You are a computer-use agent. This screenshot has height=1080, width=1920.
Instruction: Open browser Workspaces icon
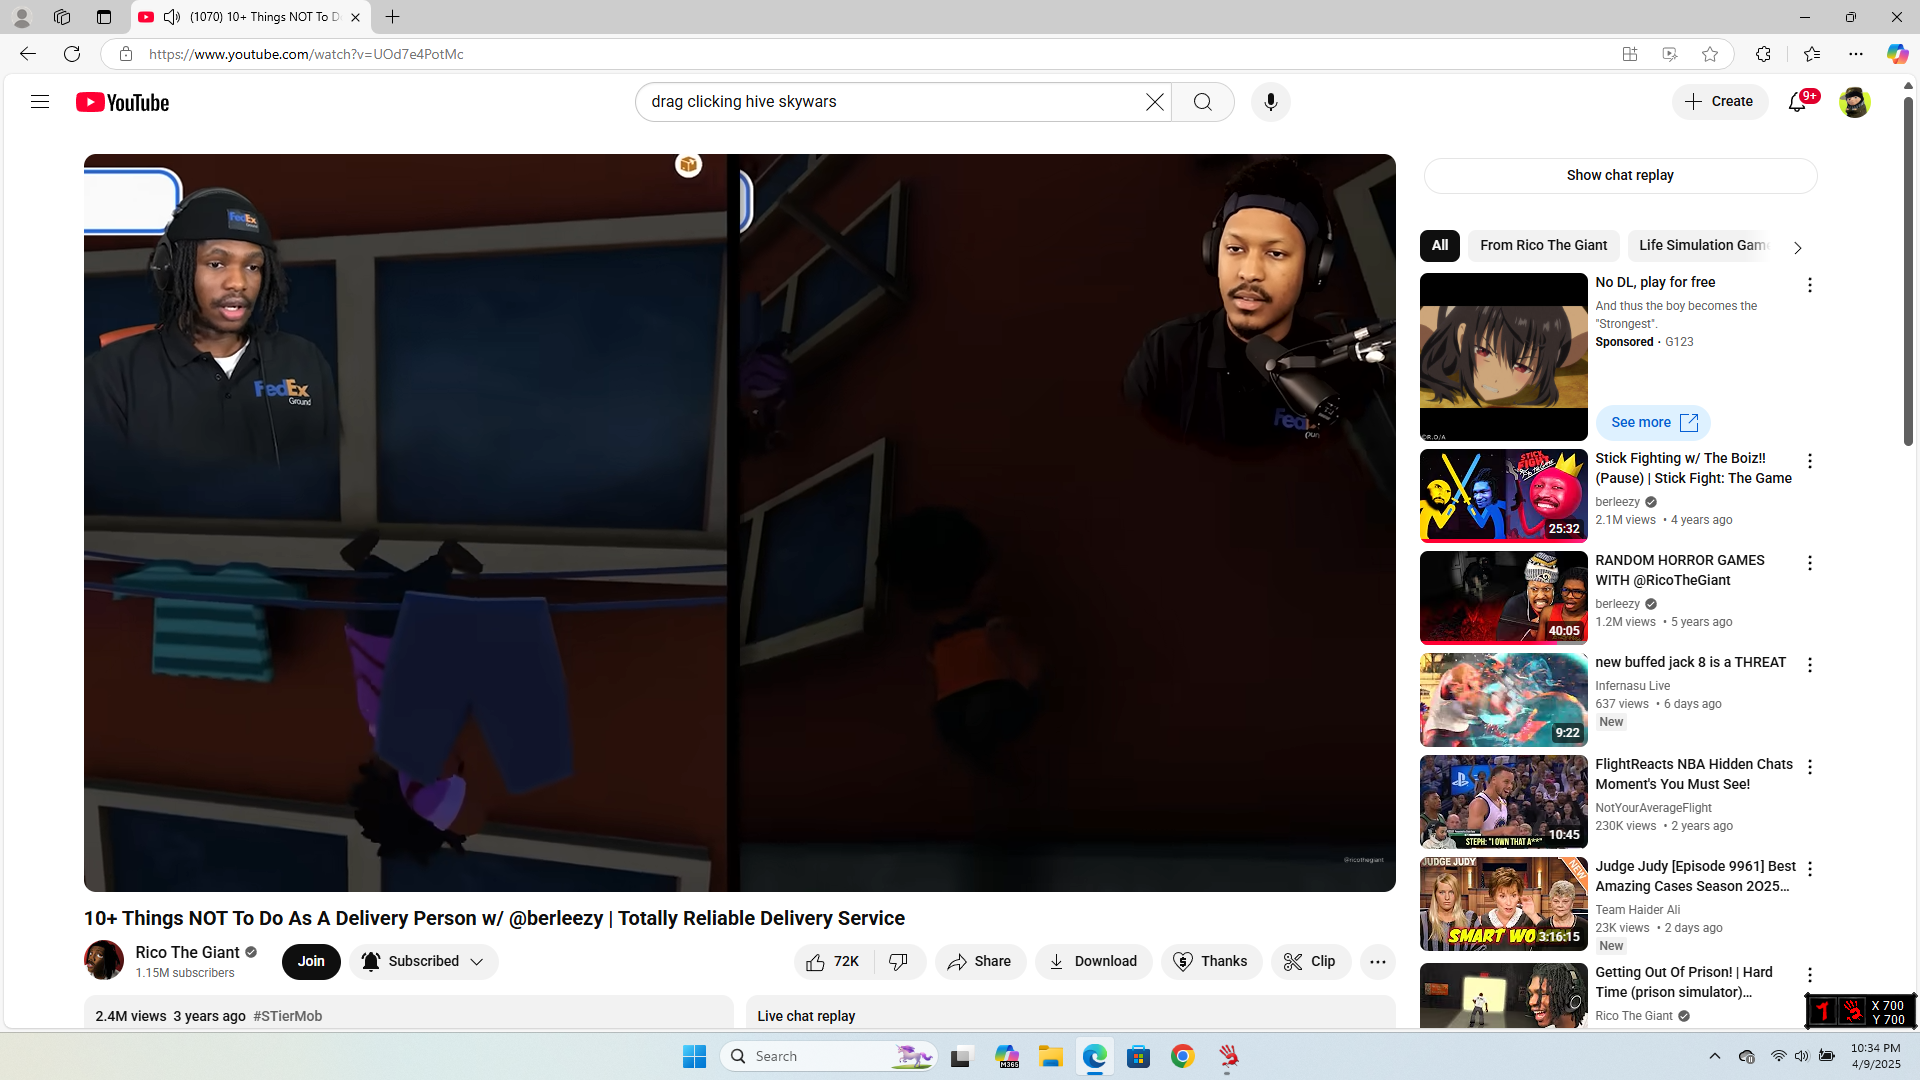point(62,17)
